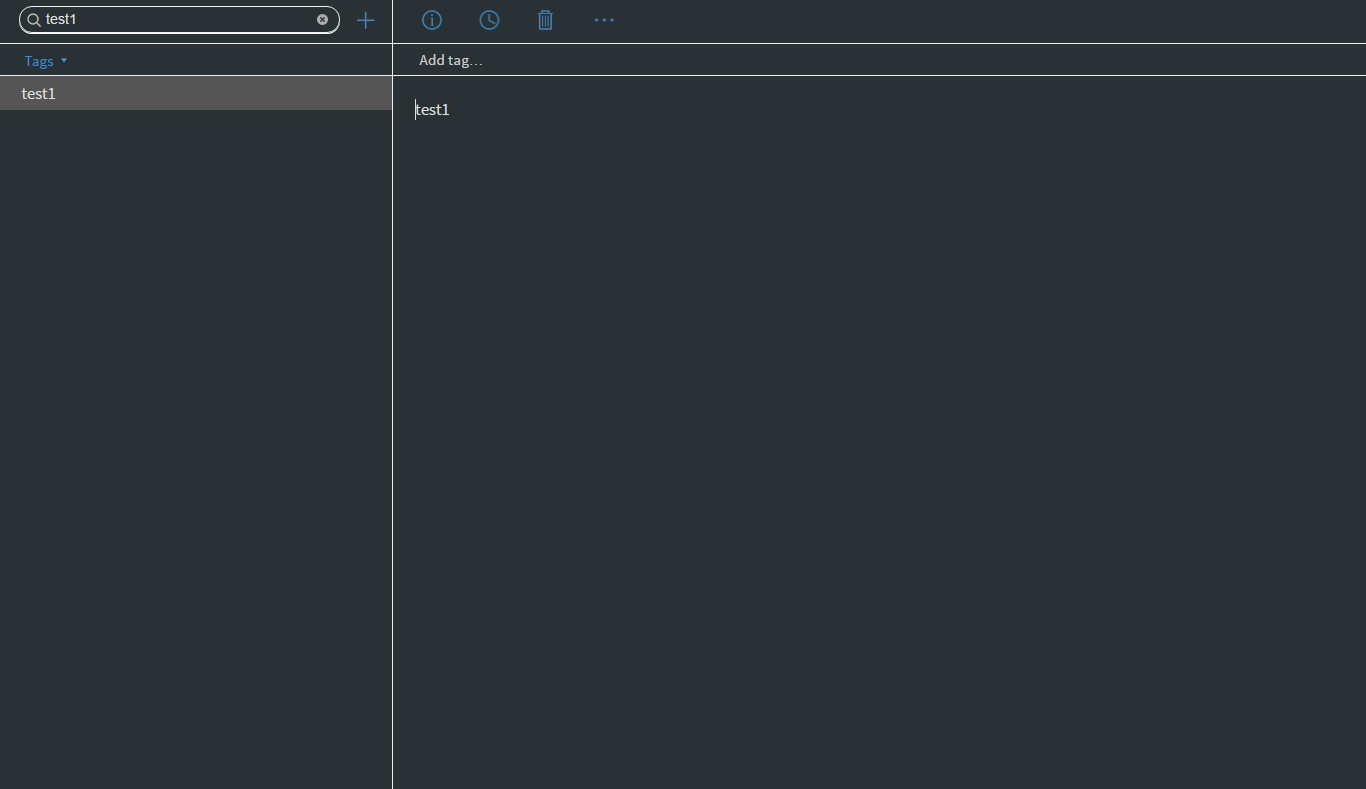Click the Tags label heading
Screen dimensions: 1366x789
click(38, 60)
